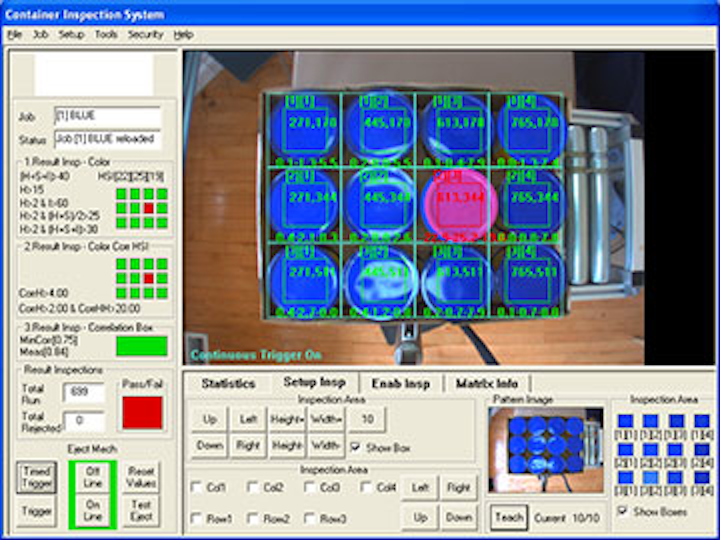Click the Down button next to Teach
The width and height of the screenshot is (720, 540).
point(458,518)
